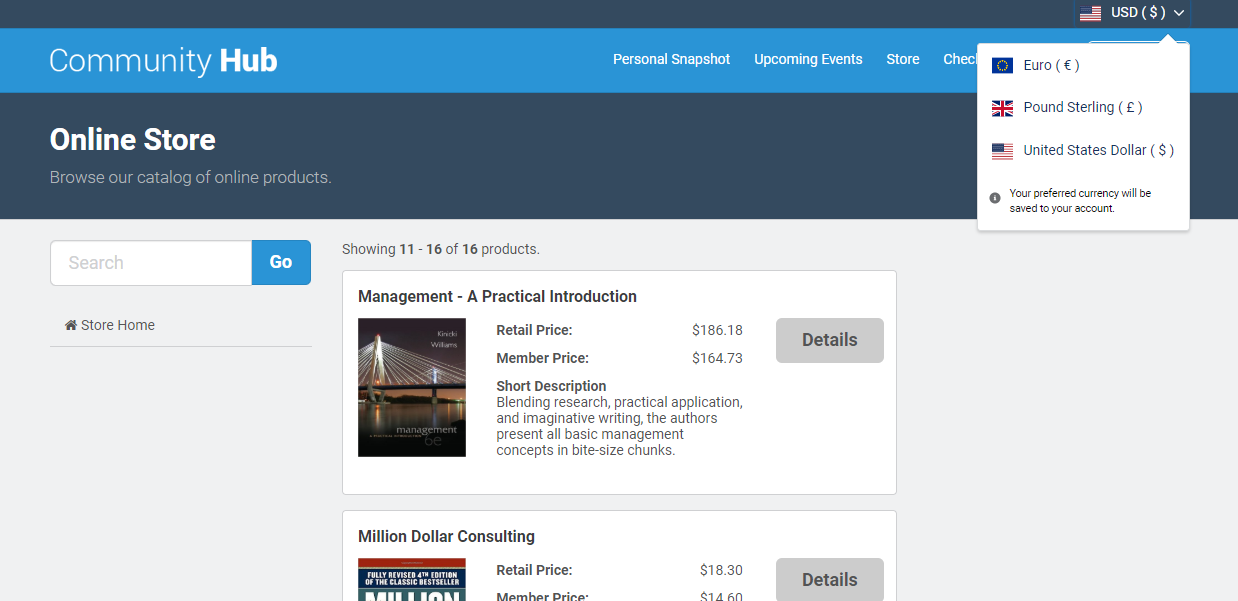Click the Million Dollar Consulting product title
The width and height of the screenshot is (1238, 601).
point(446,536)
